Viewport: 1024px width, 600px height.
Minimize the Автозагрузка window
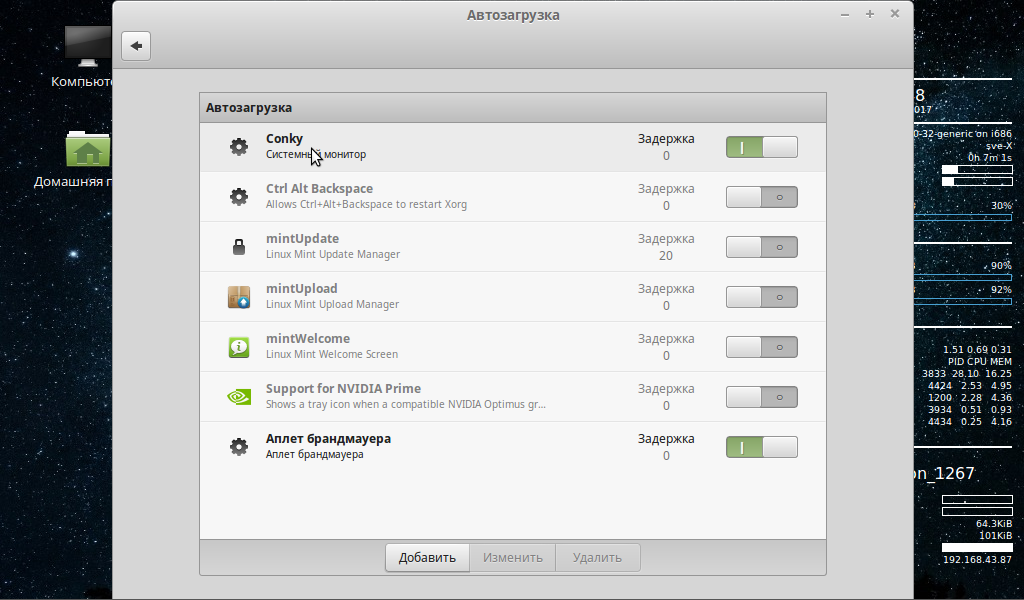coord(845,14)
